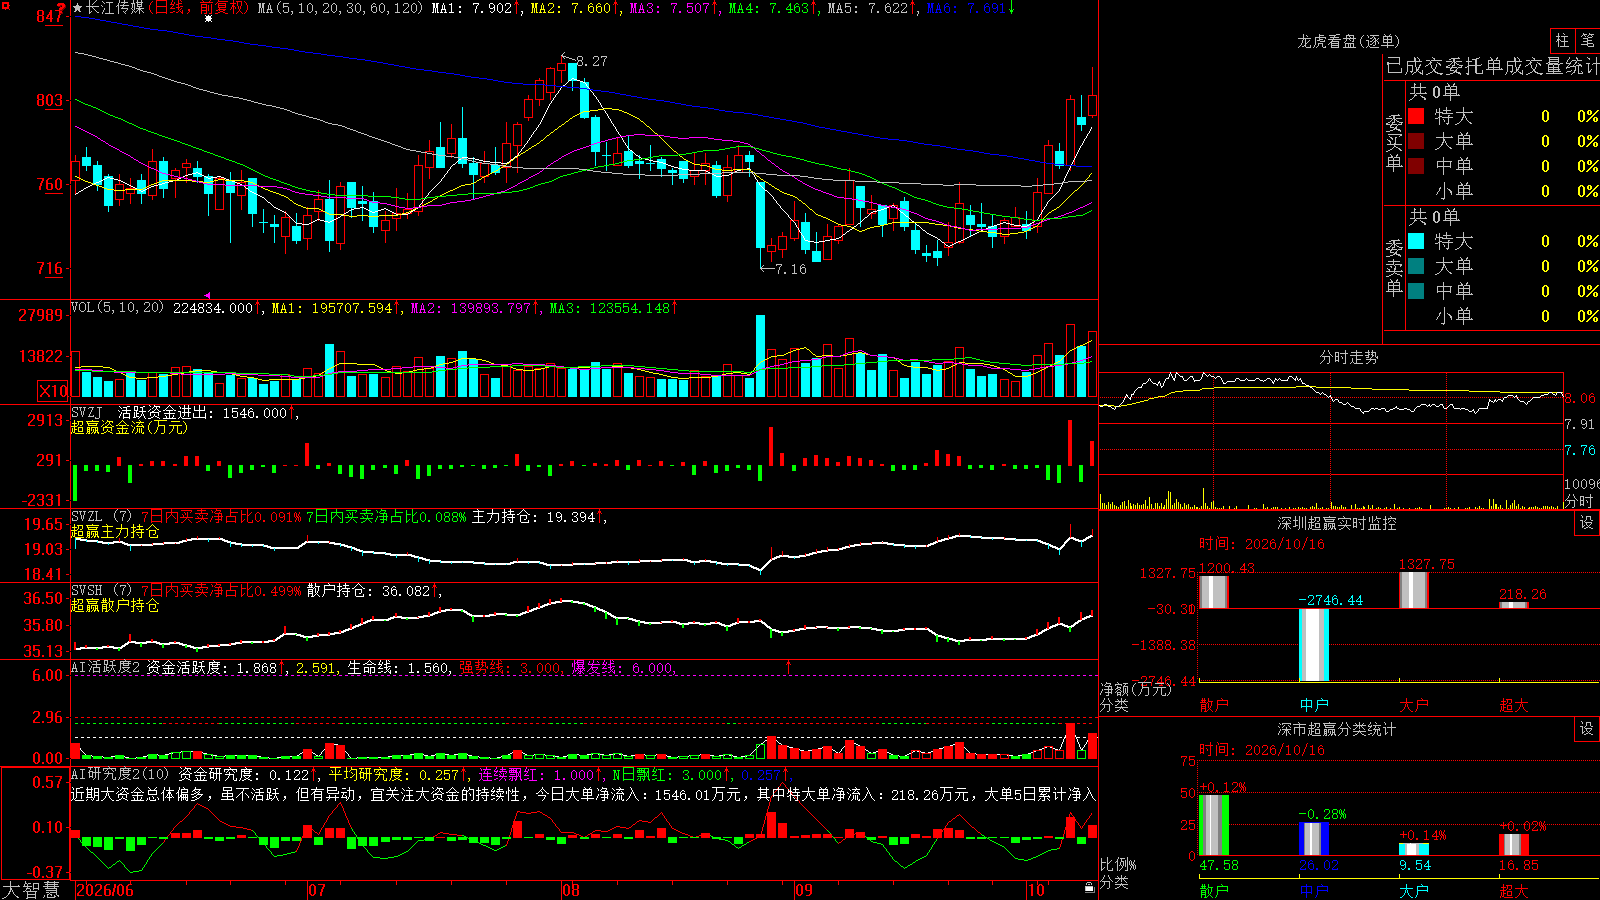The width and height of the screenshot is (1600, 900).
Task: Click the SVSH (7) indicator name
Action: click(x=101, y=591)
